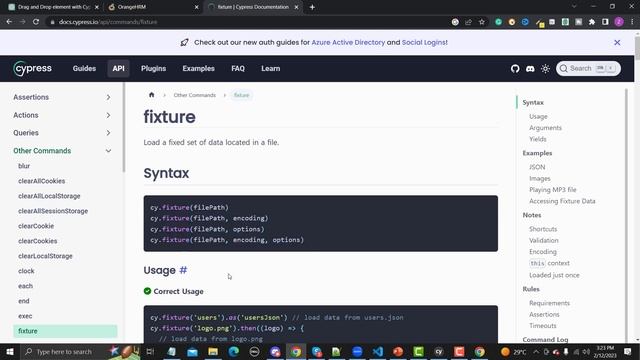Open Visual Studio Code from taskbar

(x=378, y=351)
